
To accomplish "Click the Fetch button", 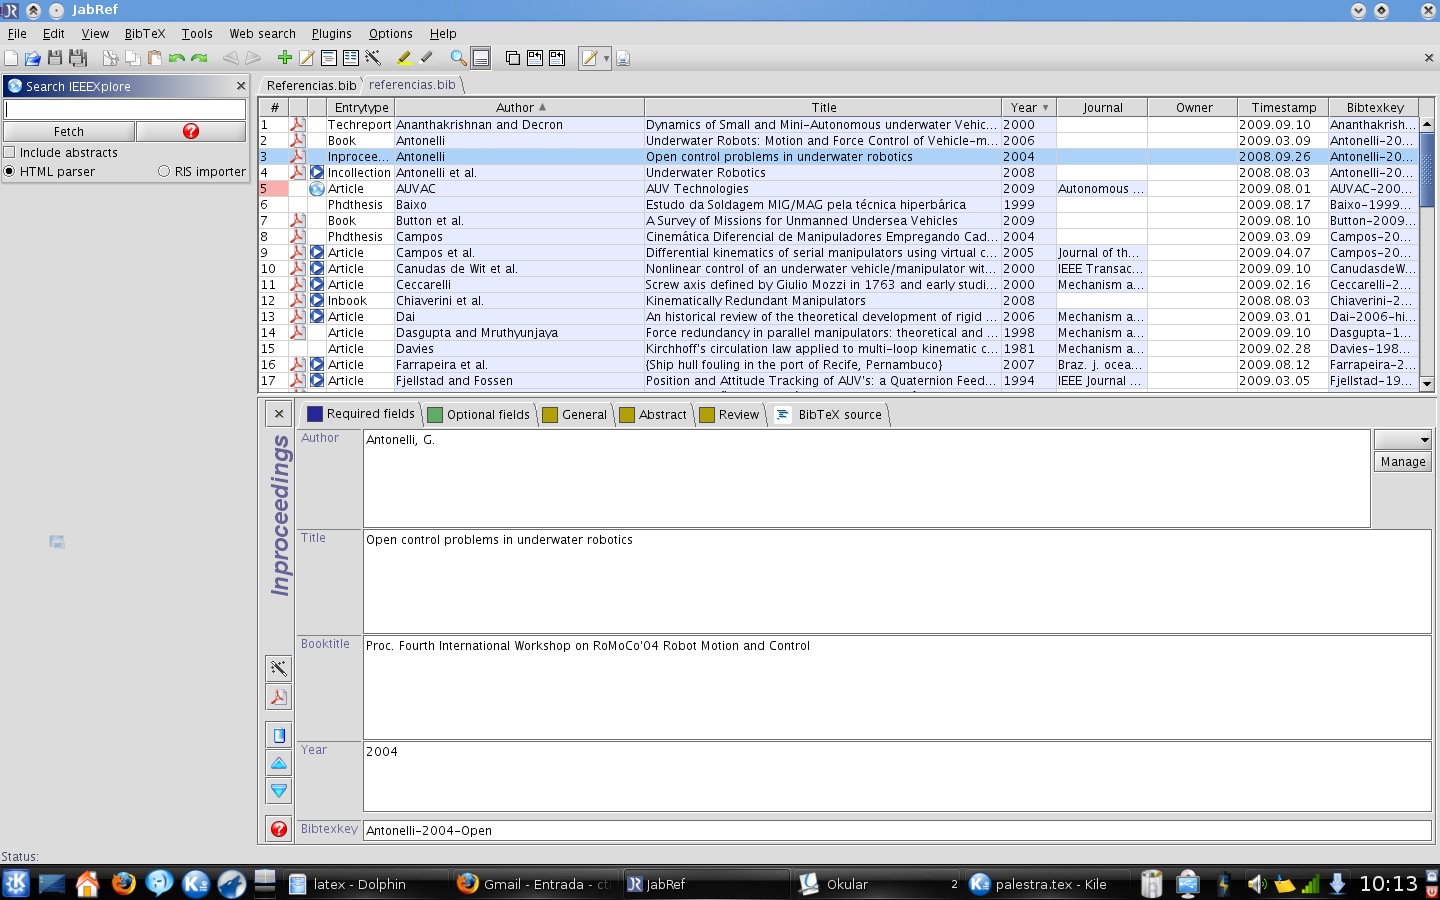I will pos(69,131).
